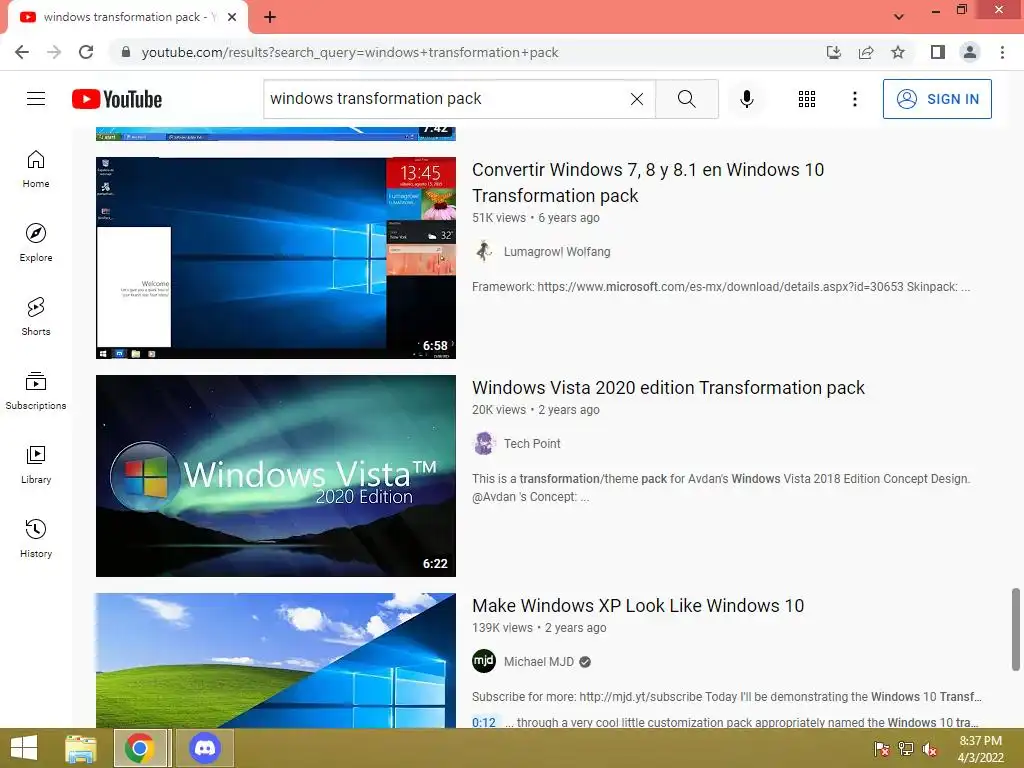Click the 51K views • 6 years ago text
The height and width of the screenshot is (768, 1024).
tap(536, 217)
